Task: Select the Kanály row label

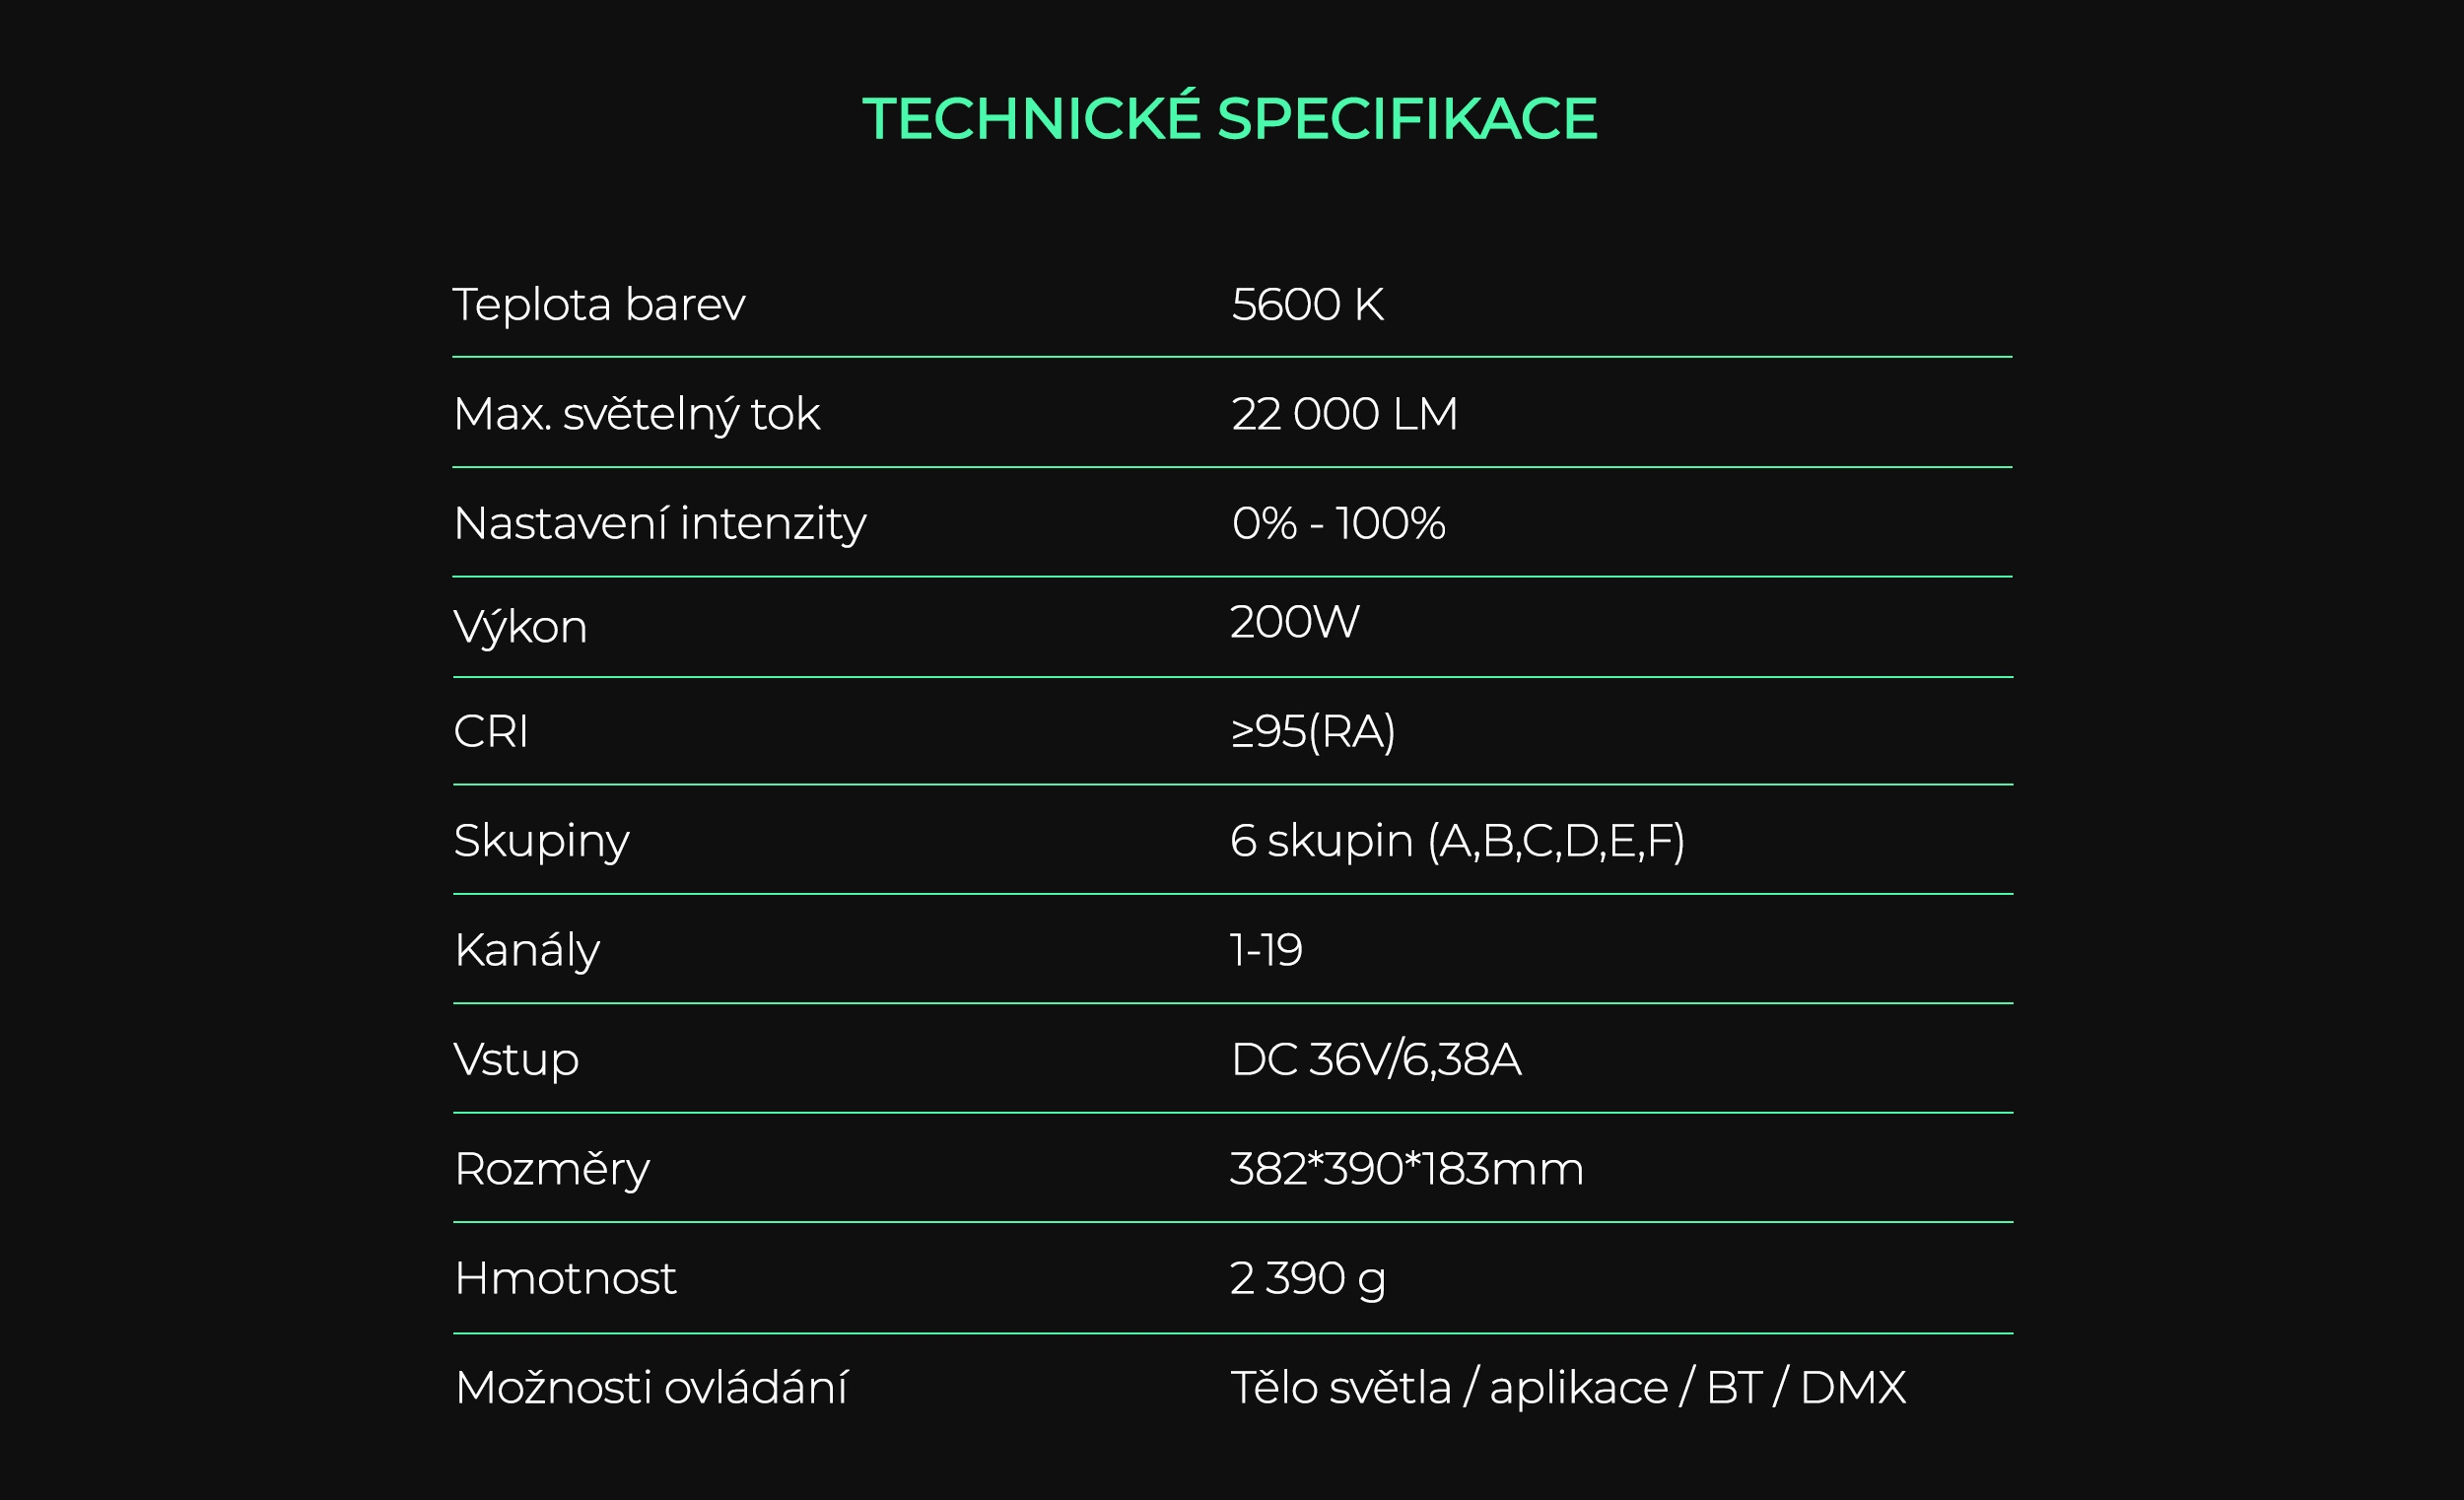Action: point(526,950)
